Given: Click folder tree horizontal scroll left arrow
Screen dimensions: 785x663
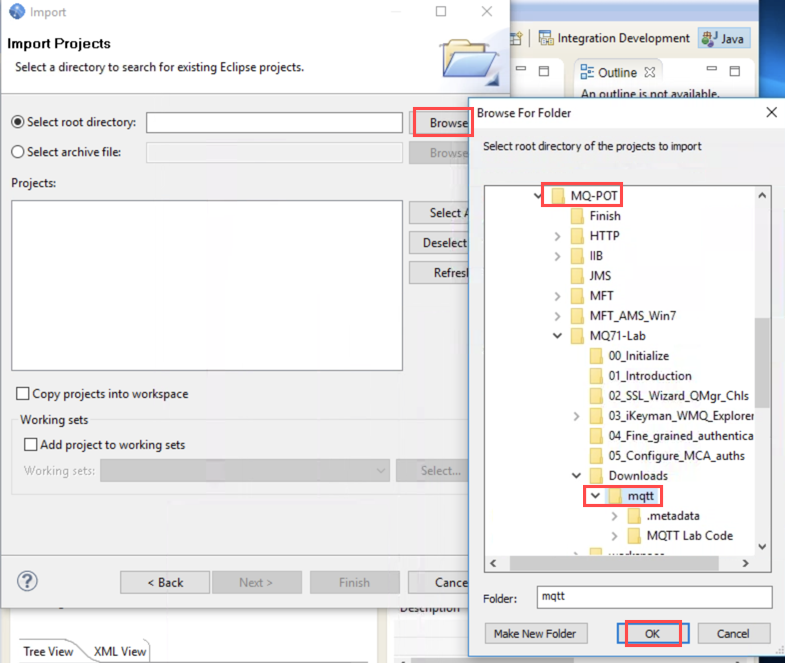Looking at the screenshot, I should [493, 563].
